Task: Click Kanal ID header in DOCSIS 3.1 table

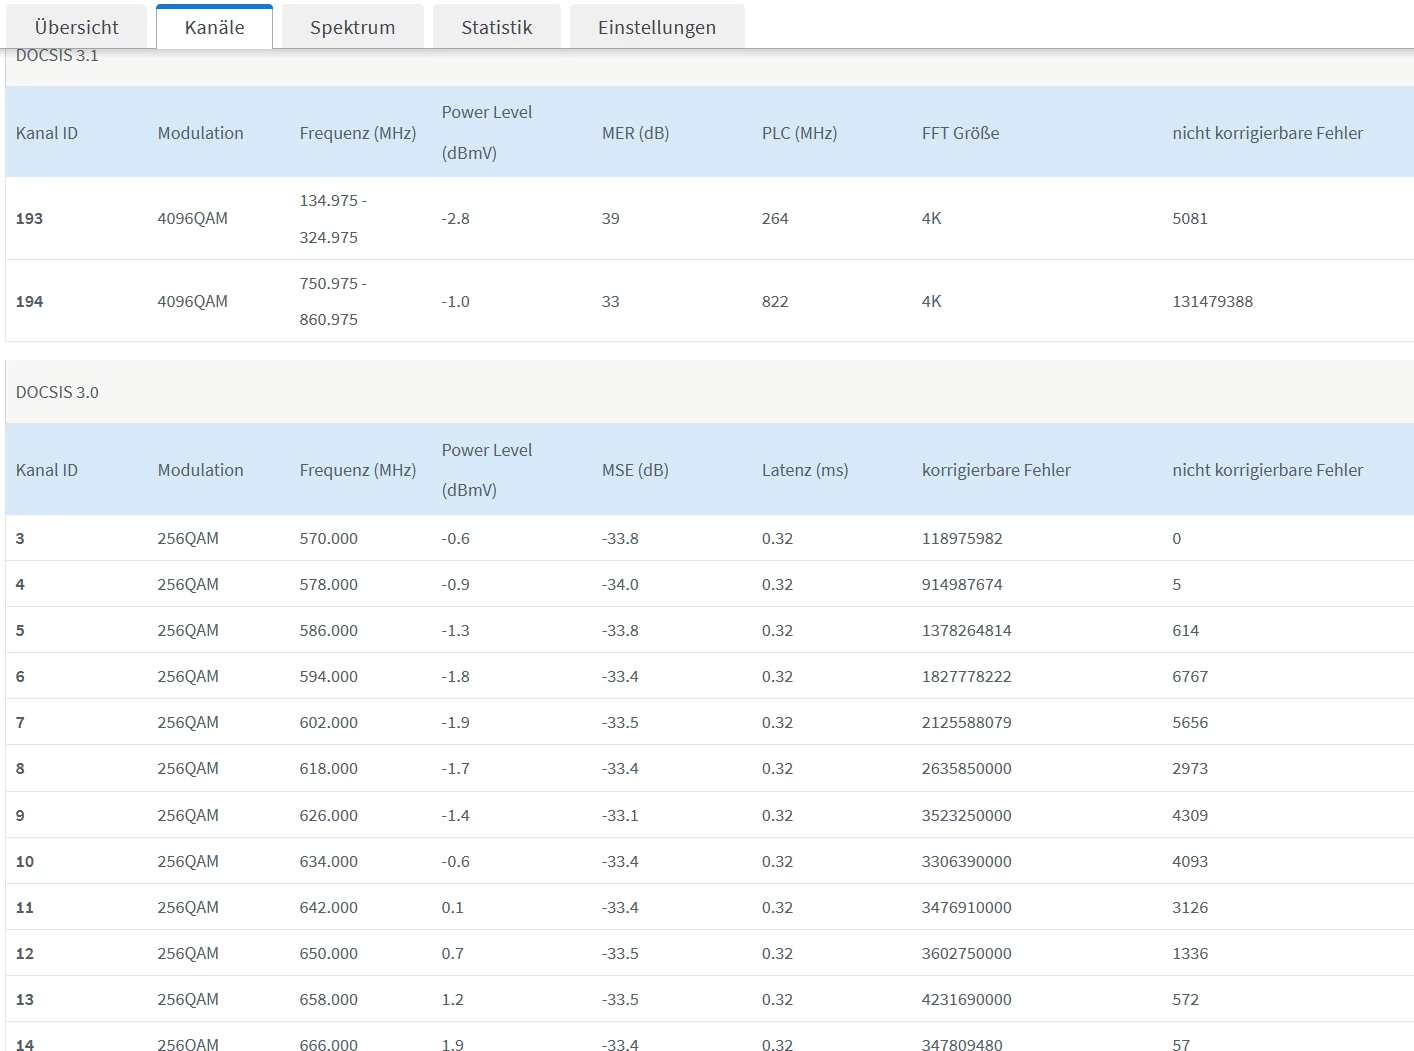Action: point(46,133)
